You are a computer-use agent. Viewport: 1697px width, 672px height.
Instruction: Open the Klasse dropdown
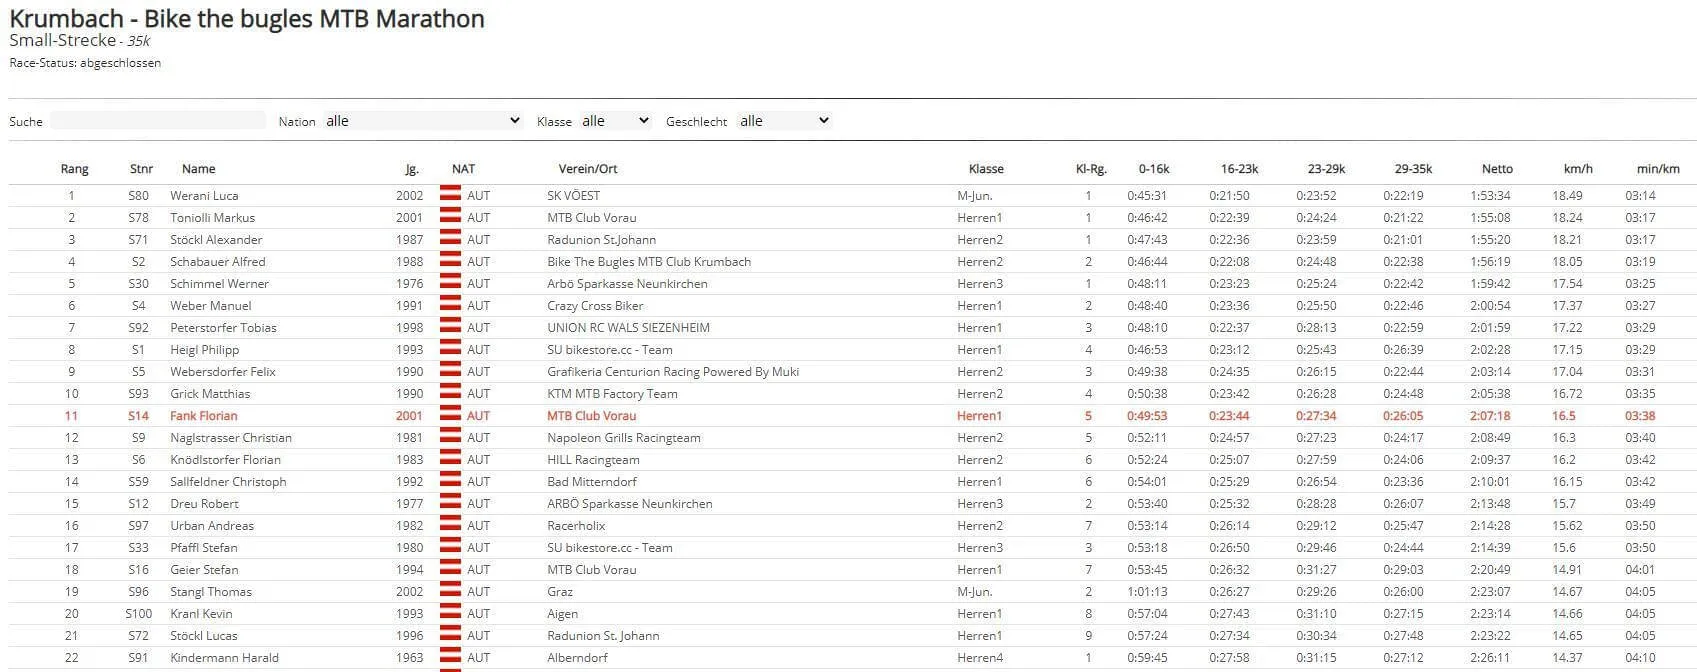(x=615, y=121)
